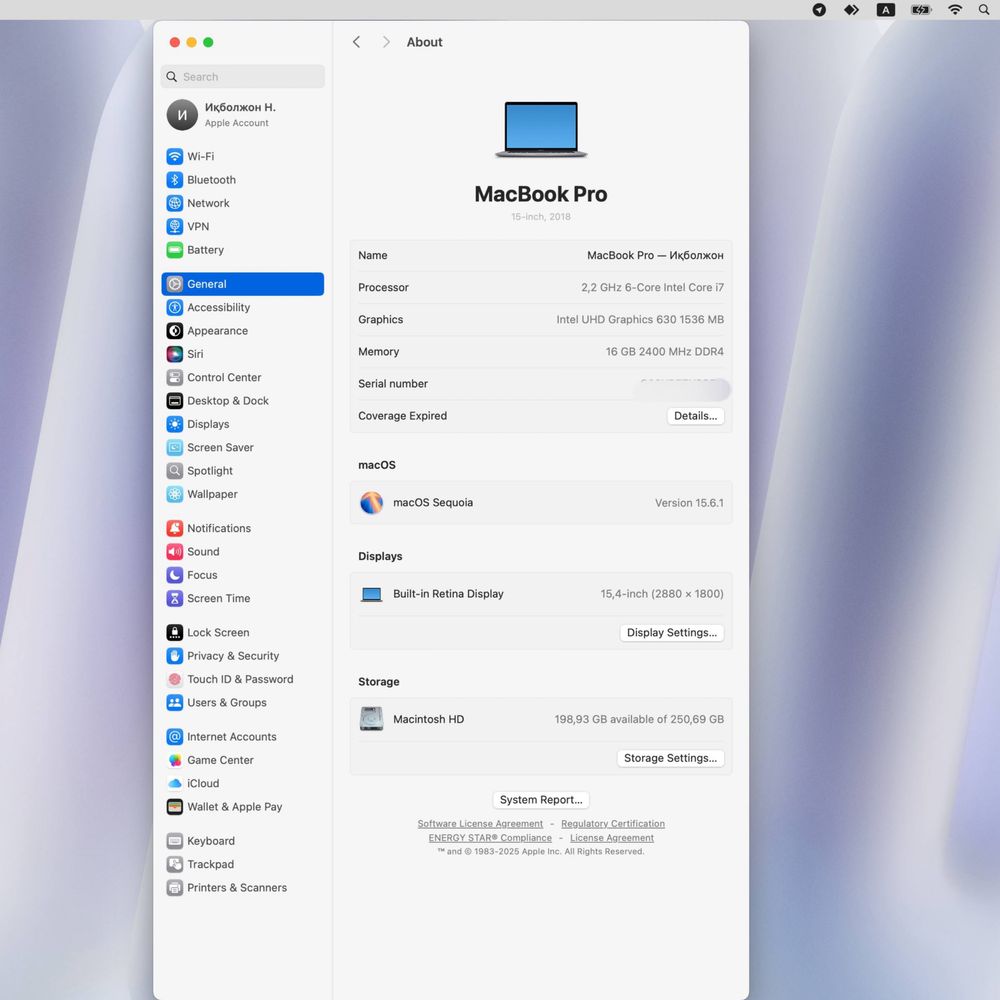Image resolution: width=1000 pixels, height=1000 pixels.
Task: Open Display Settings… button
Action: pyautogui.click(x=672, y=633)
